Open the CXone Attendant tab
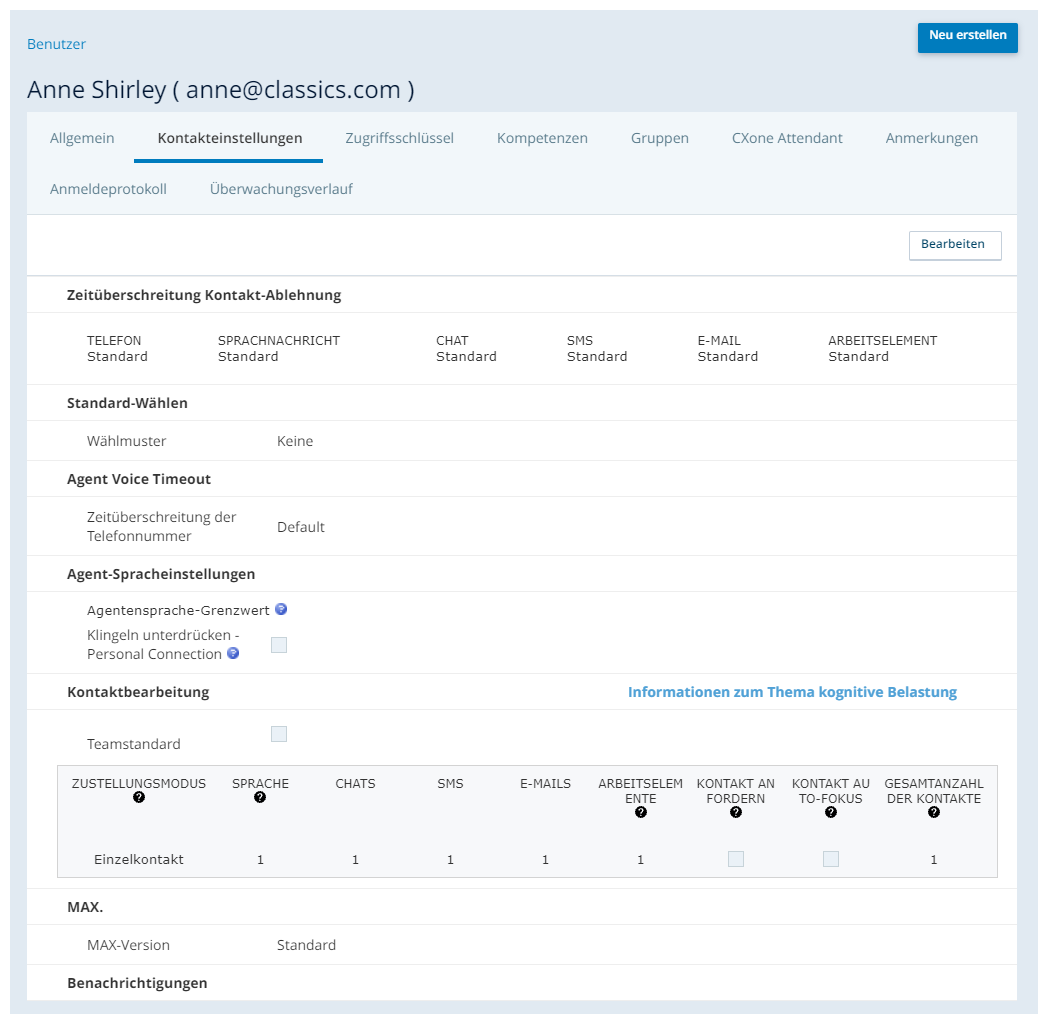1050x1026 pixels. pyautogui.click(x=787, y=138)
